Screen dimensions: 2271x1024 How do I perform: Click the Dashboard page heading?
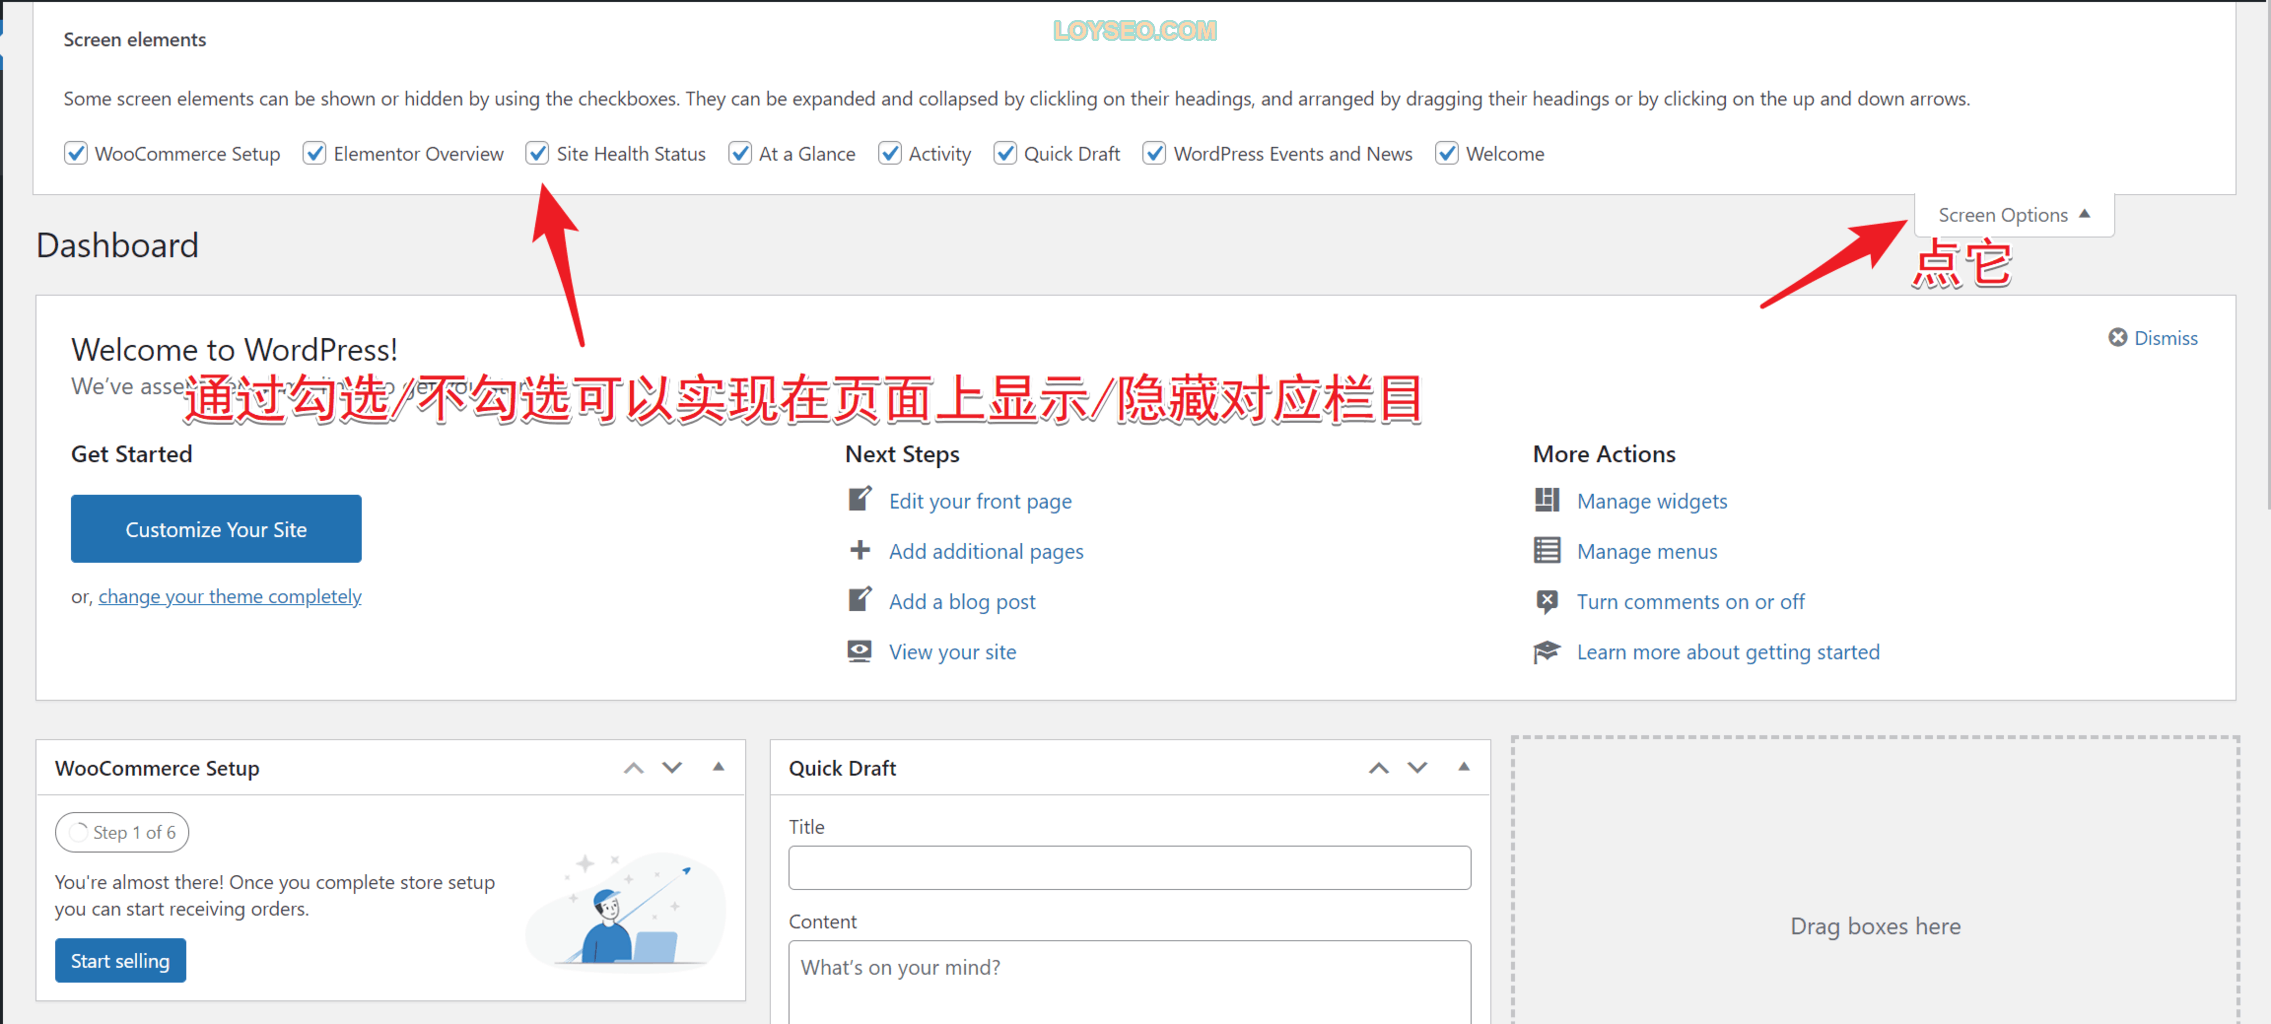(x=117, y=245)
